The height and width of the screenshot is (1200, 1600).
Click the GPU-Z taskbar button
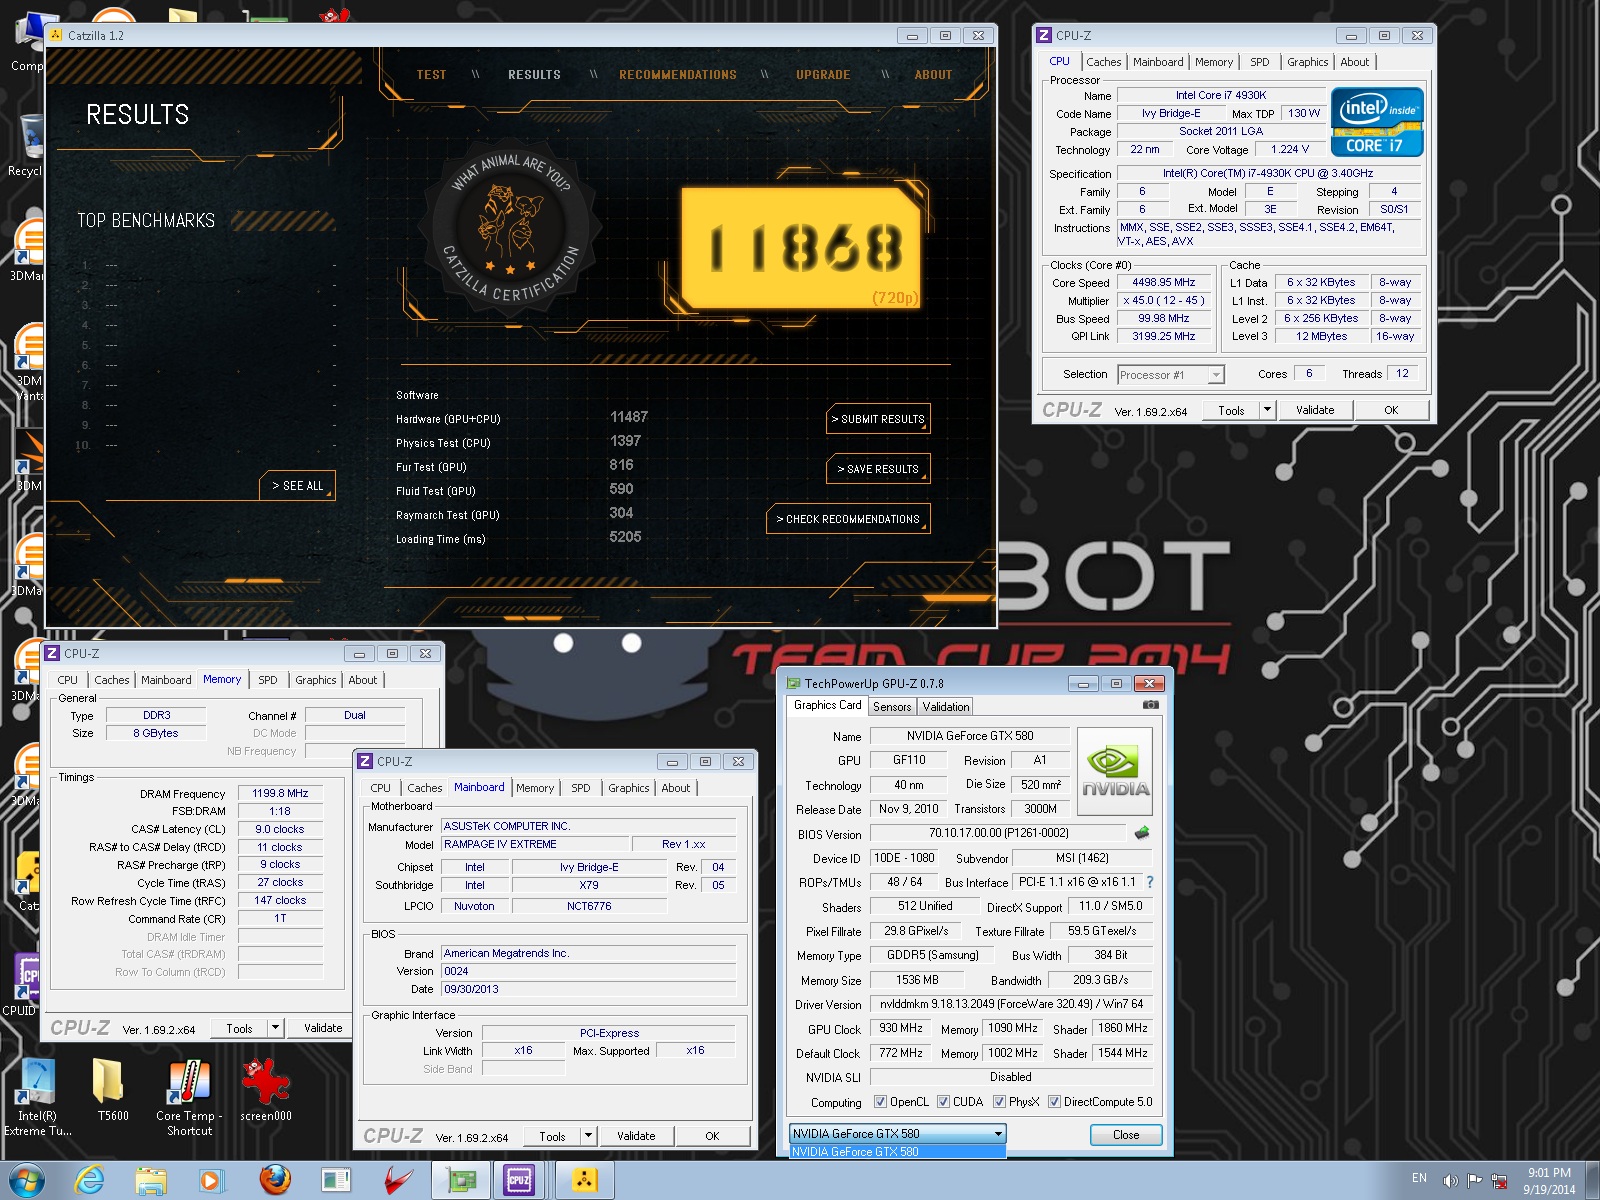461,1180
